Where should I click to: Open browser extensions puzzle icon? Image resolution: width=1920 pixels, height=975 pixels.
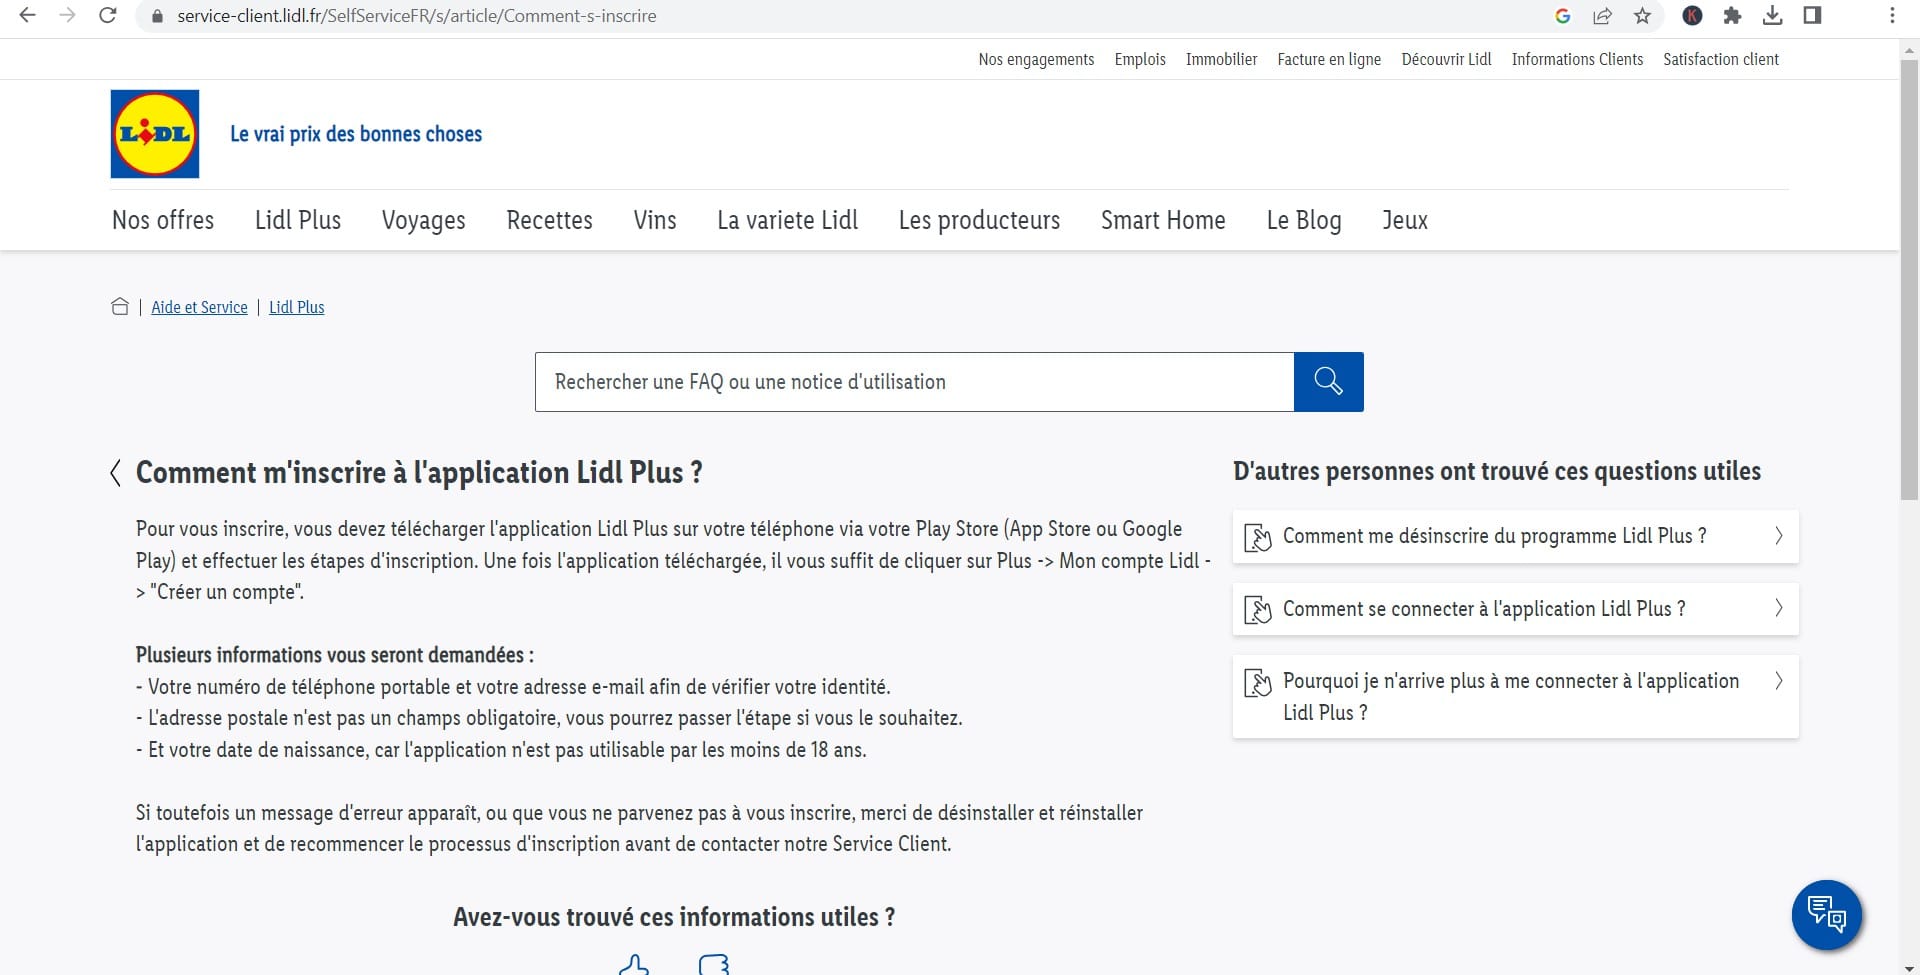(x=1732, y=16)
